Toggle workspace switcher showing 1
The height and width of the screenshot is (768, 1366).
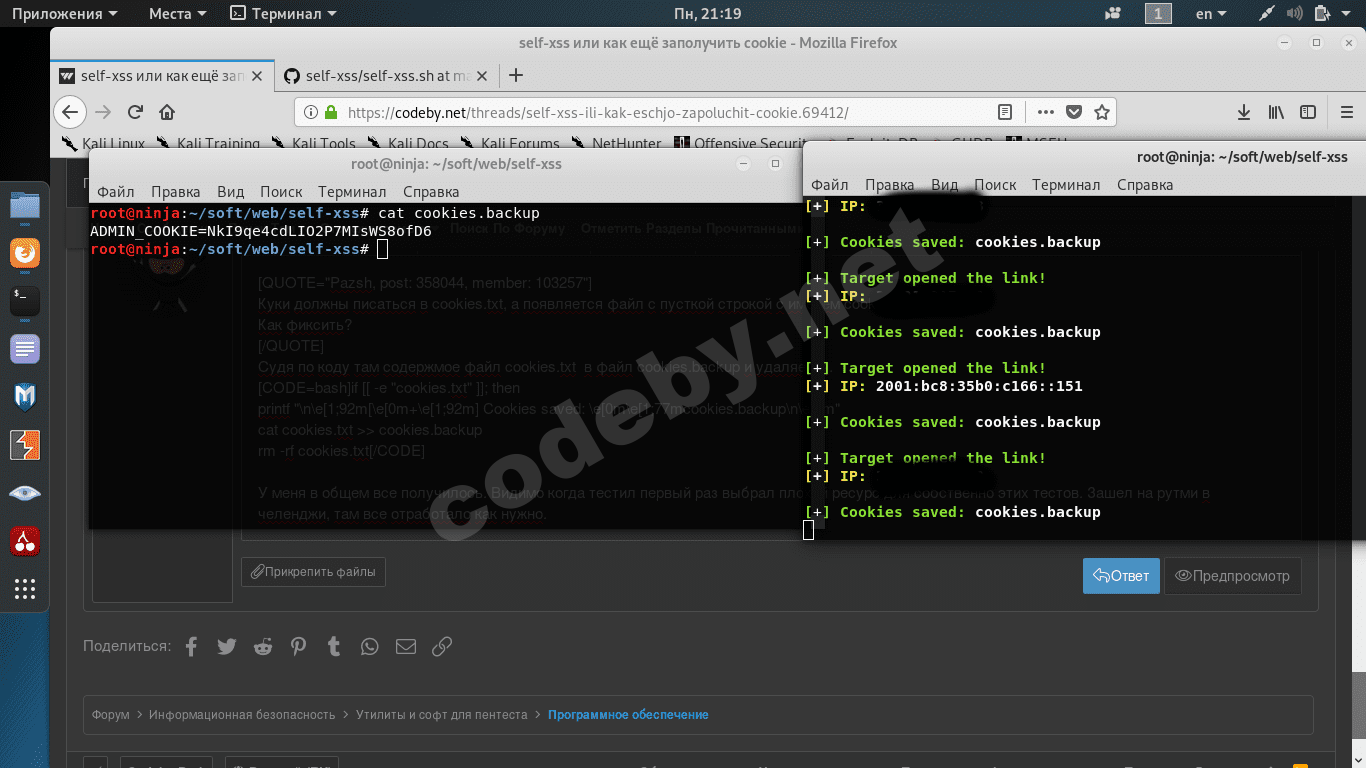(x=1158, y=13)
